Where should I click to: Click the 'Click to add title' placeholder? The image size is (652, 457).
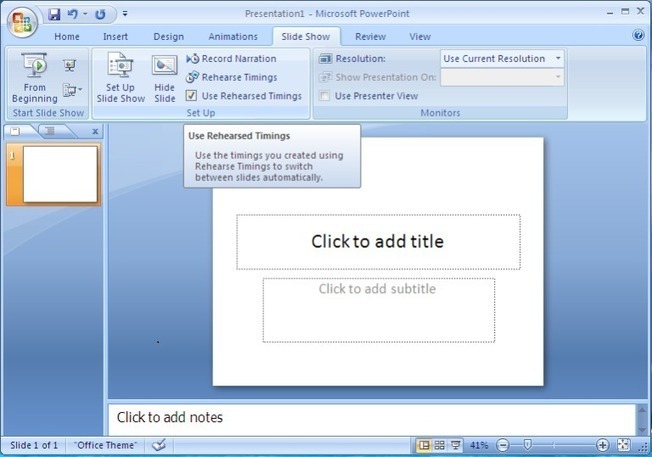click(378, 242)
